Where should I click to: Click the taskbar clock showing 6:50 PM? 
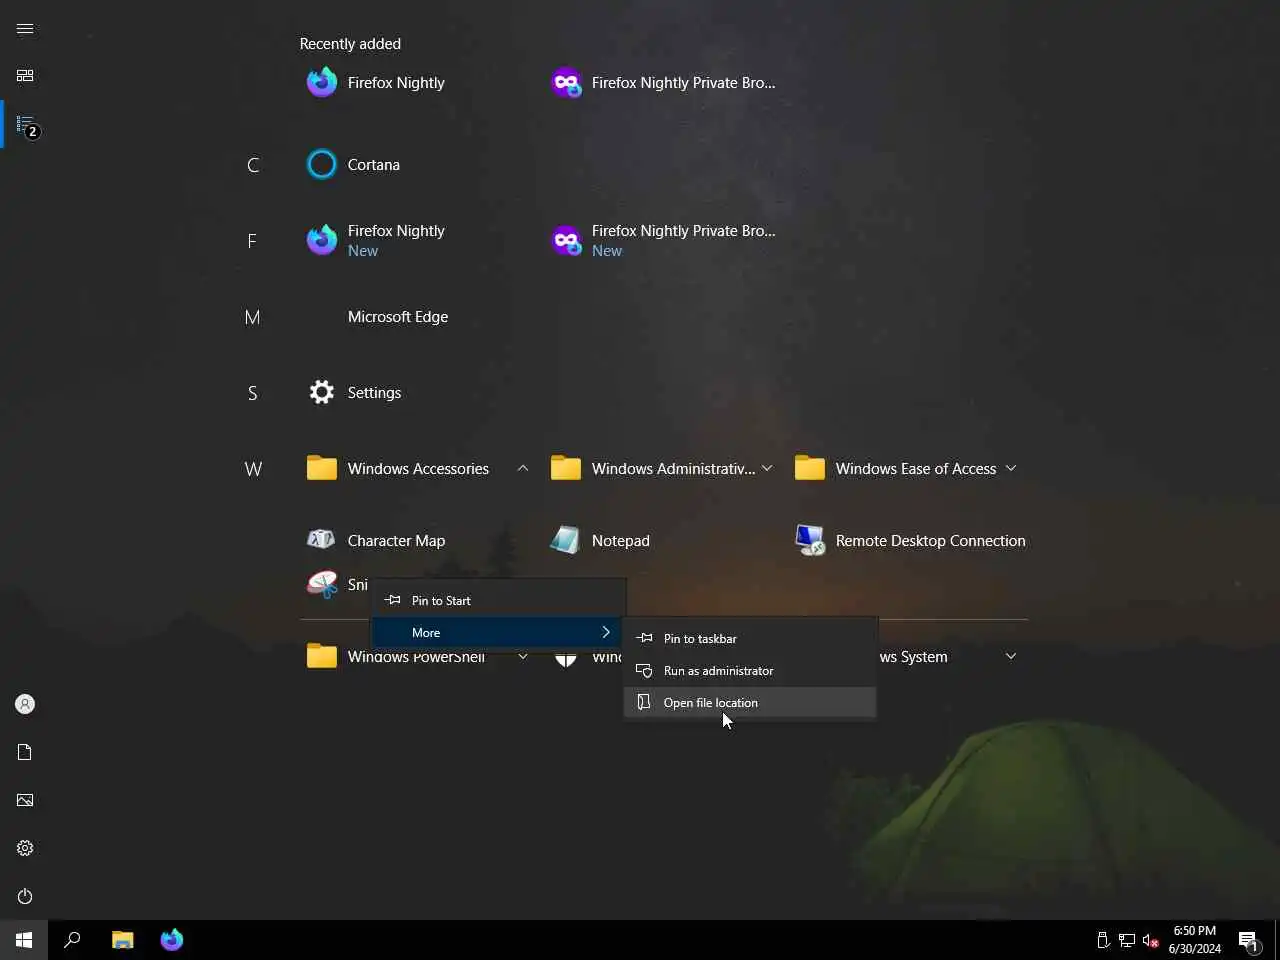[1195, 940]
